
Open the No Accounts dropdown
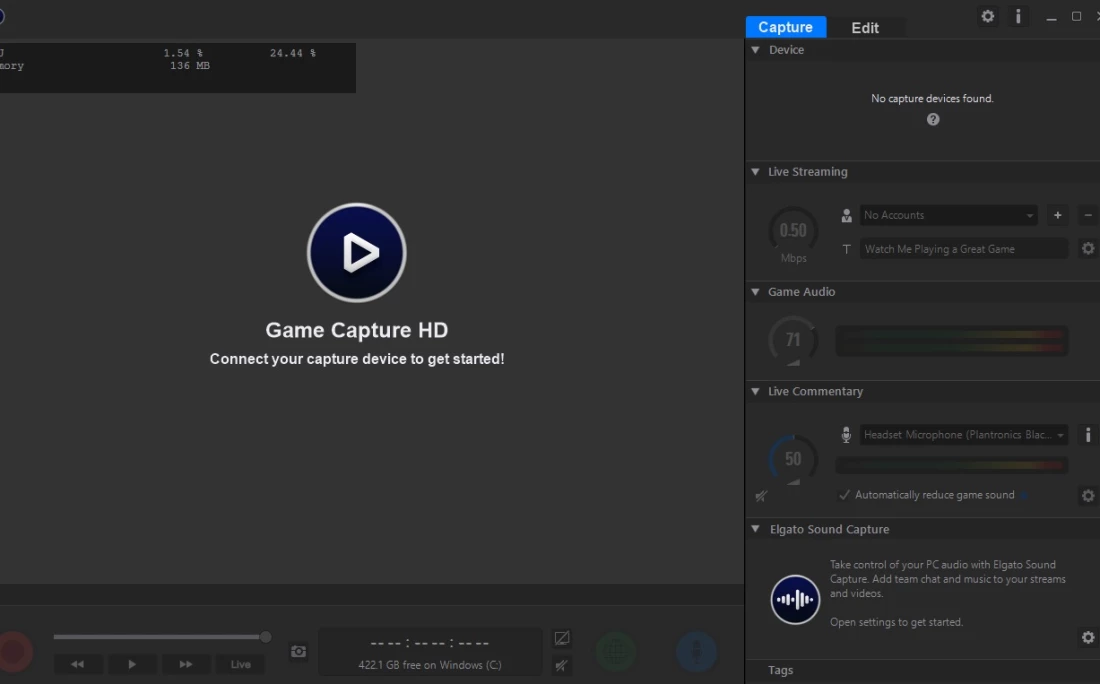[x=948, y=215]
